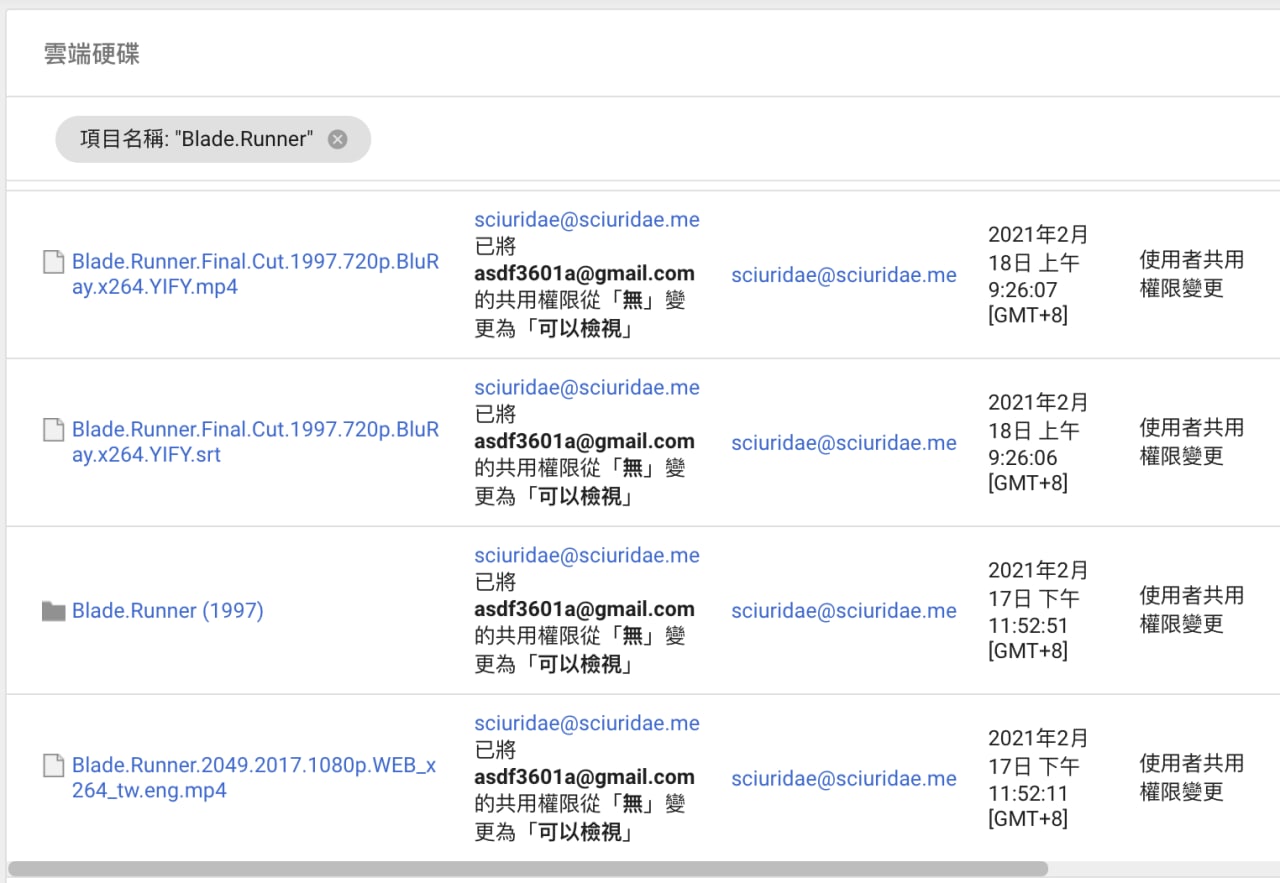This screenshot has height=883, width=1280.
Task: Click the user column email for srt row
Action: [844, 443]
